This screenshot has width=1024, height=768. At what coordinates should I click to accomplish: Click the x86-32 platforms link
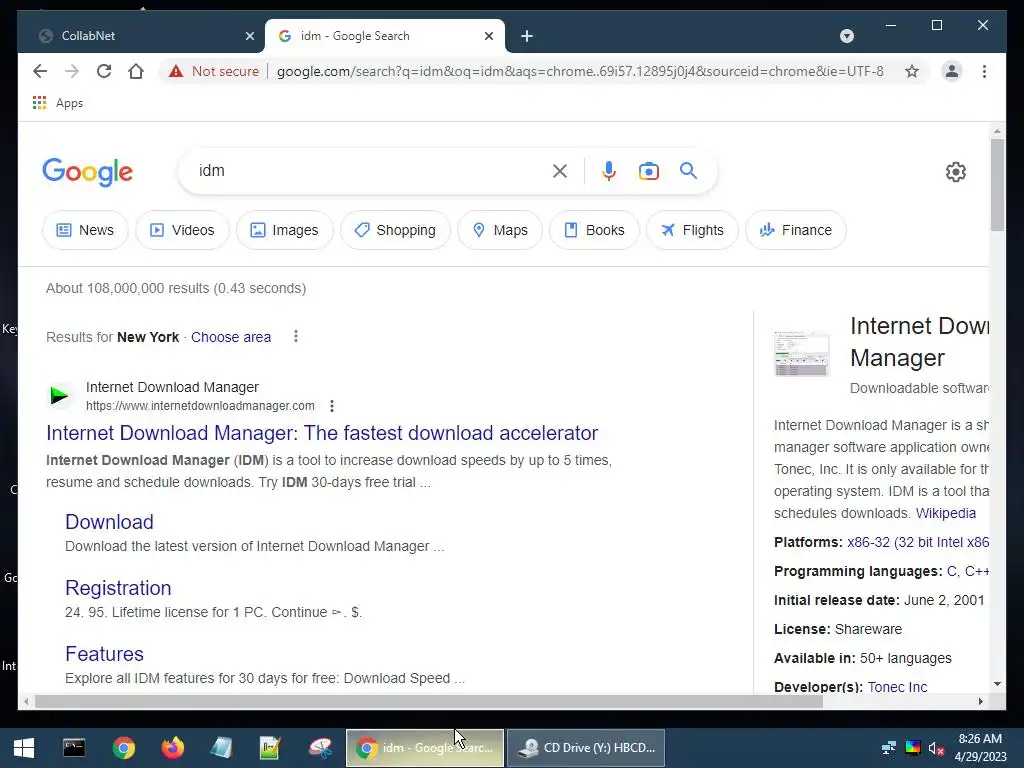click(x=918, y=542)
